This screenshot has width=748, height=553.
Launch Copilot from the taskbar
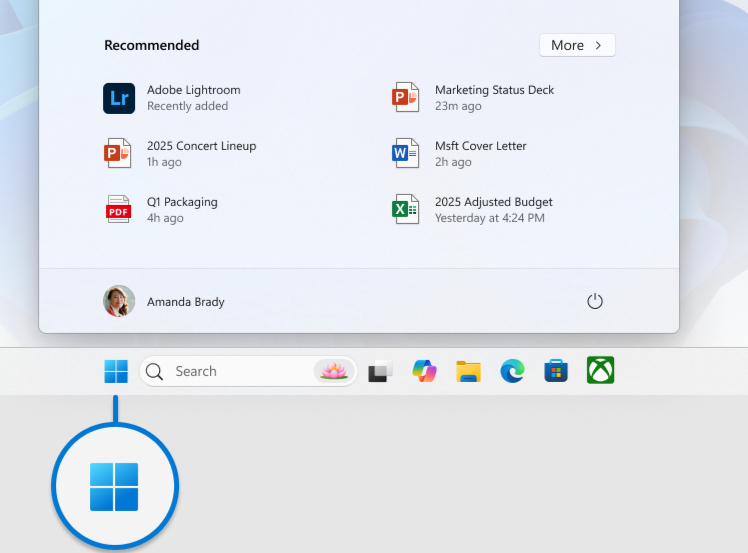click(x=424, y=371)
